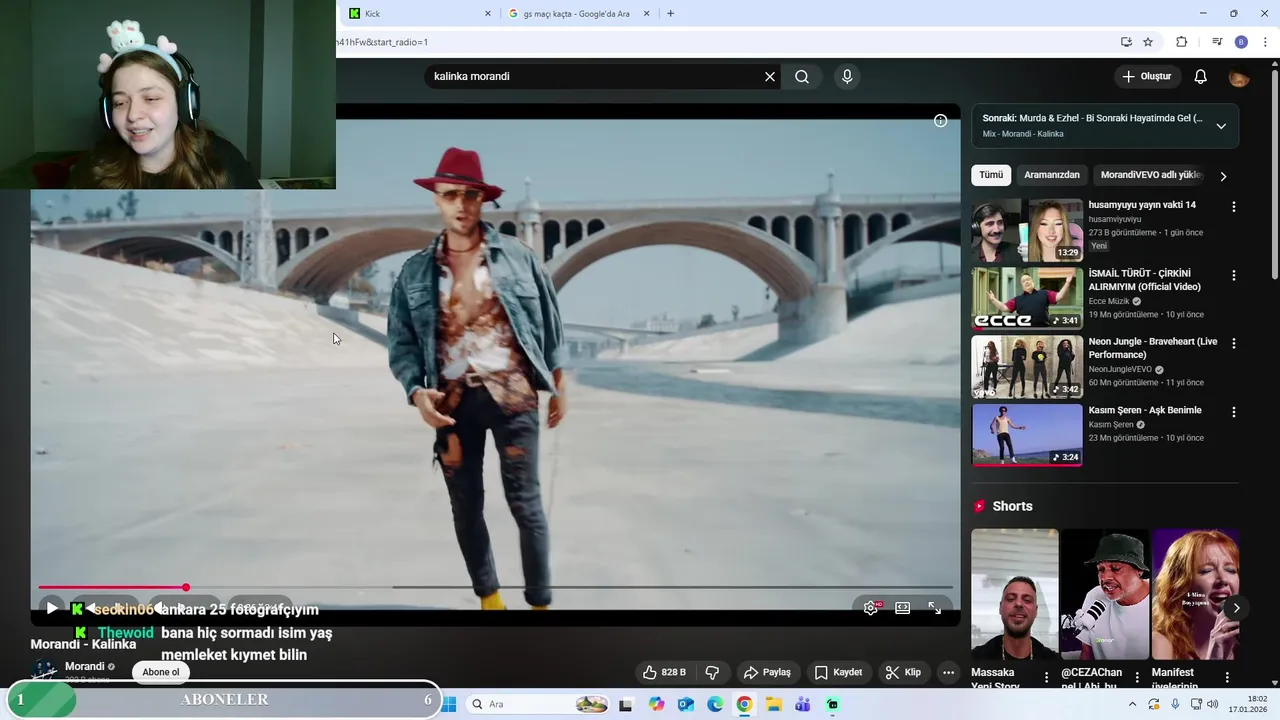Screen dimensions: 1280x720
Task: Open Kasım Şeren Aşk Benimle thumbnail
Action: (1027, 434)
